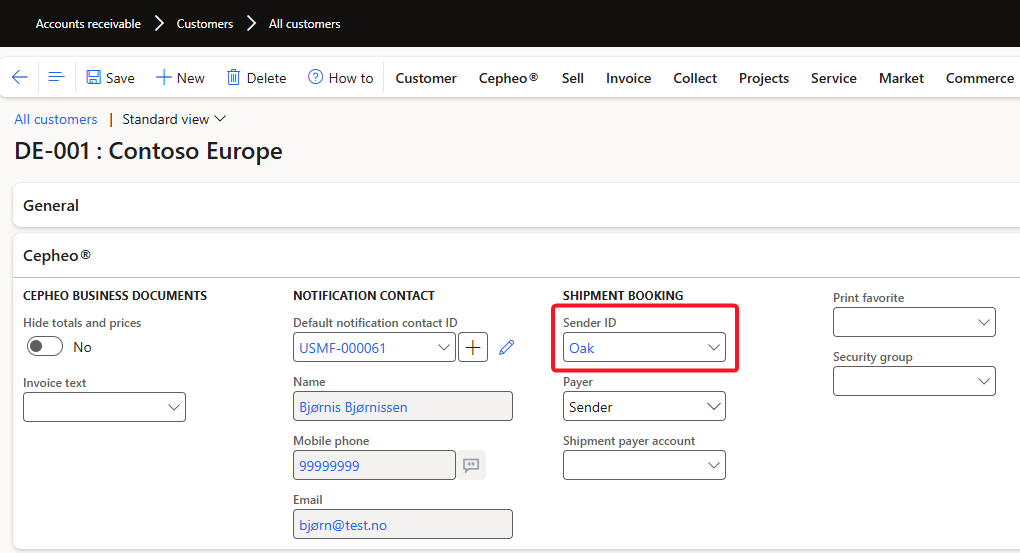Click the Delete trash icon

(234, 78)
